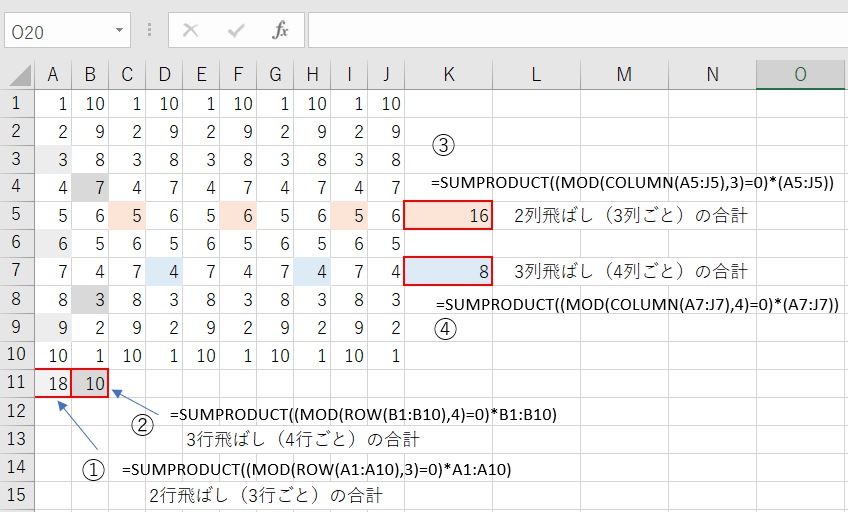Select column M header
The height and width of the screenshot is (512, 848).
(624, 74)
